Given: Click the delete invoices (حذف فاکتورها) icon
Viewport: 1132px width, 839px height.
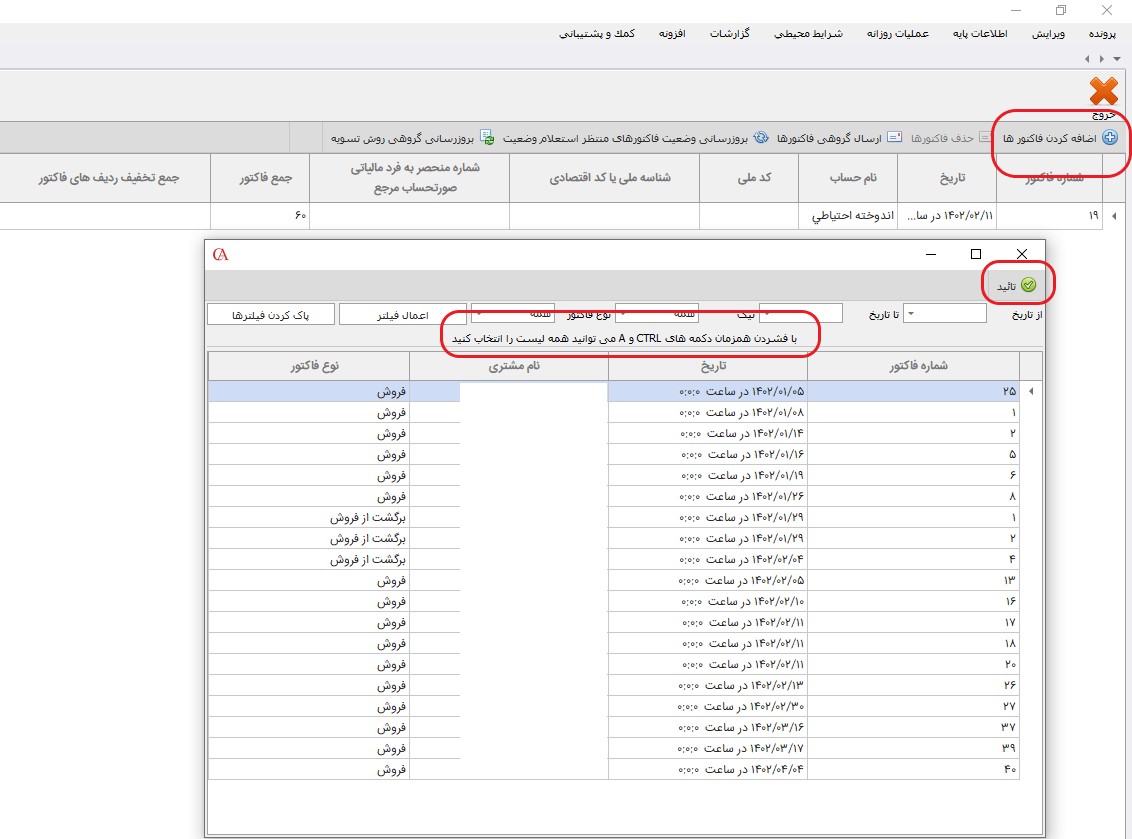Looking at the screenshot, I should coord(986,138).
